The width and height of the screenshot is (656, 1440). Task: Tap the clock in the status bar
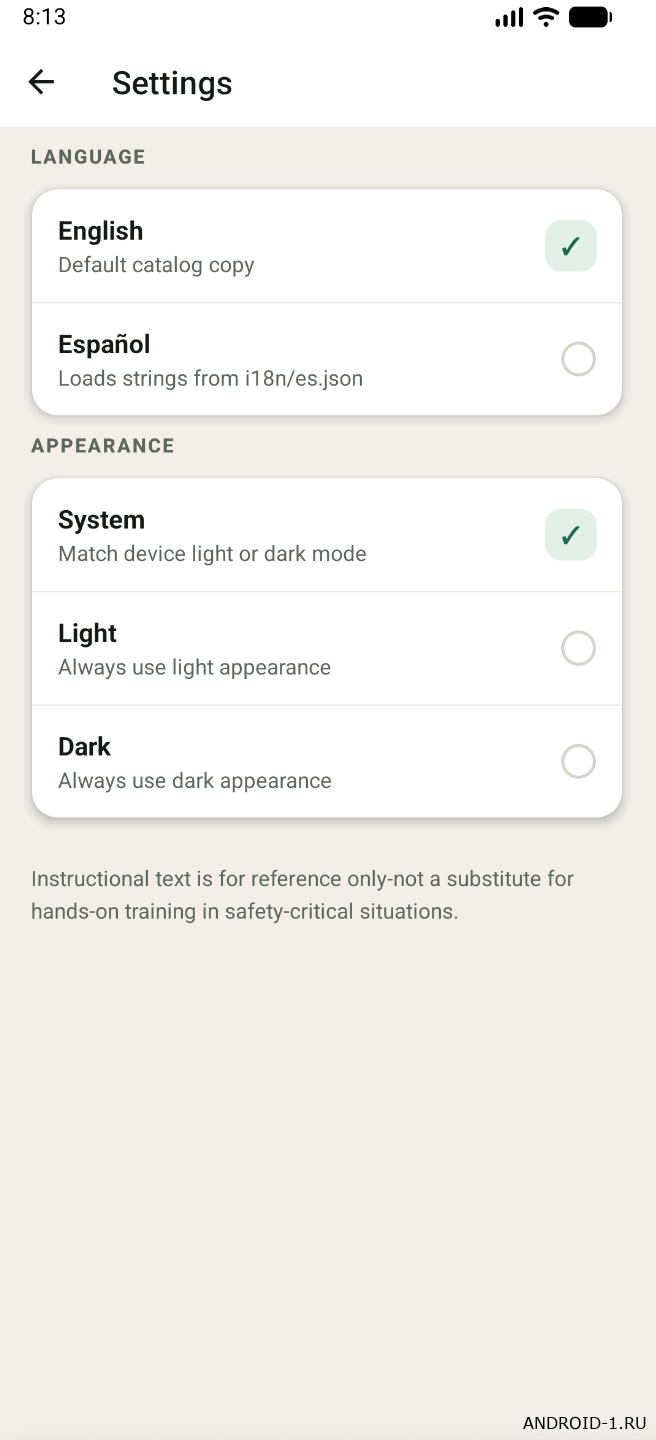(x=44, y=17)
